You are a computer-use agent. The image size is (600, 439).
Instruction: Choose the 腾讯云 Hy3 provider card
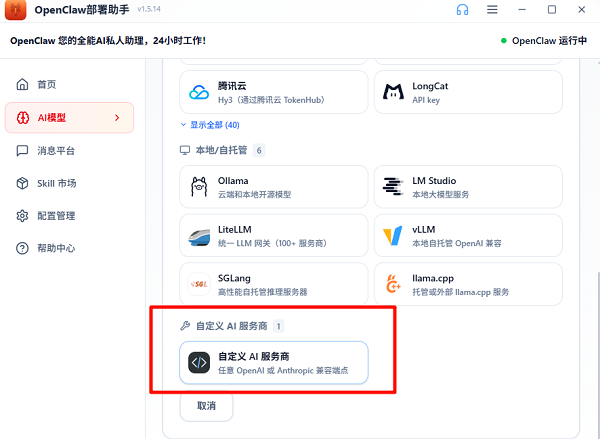click(274, 92)
